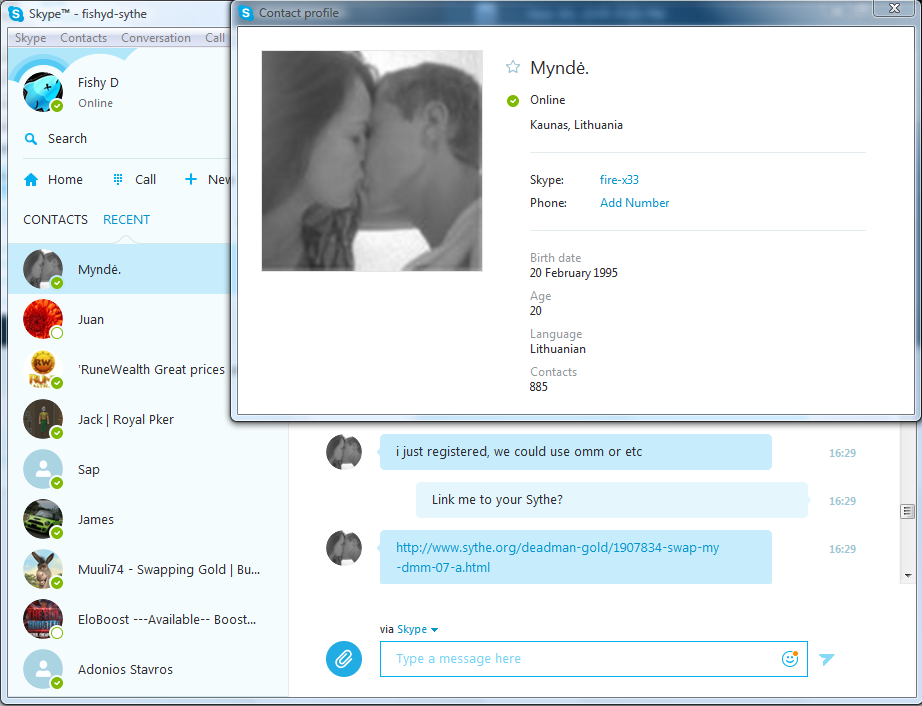Click sender avatar beside the sythe.org link message
Image resolution: width=922 pixels, height=706 pixels.
[344, 548]
